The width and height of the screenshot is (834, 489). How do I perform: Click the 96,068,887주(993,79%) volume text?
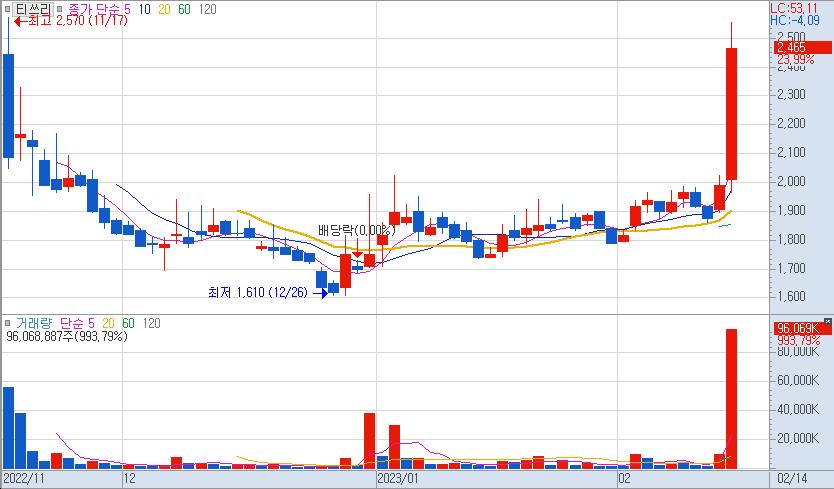(67, 336)
